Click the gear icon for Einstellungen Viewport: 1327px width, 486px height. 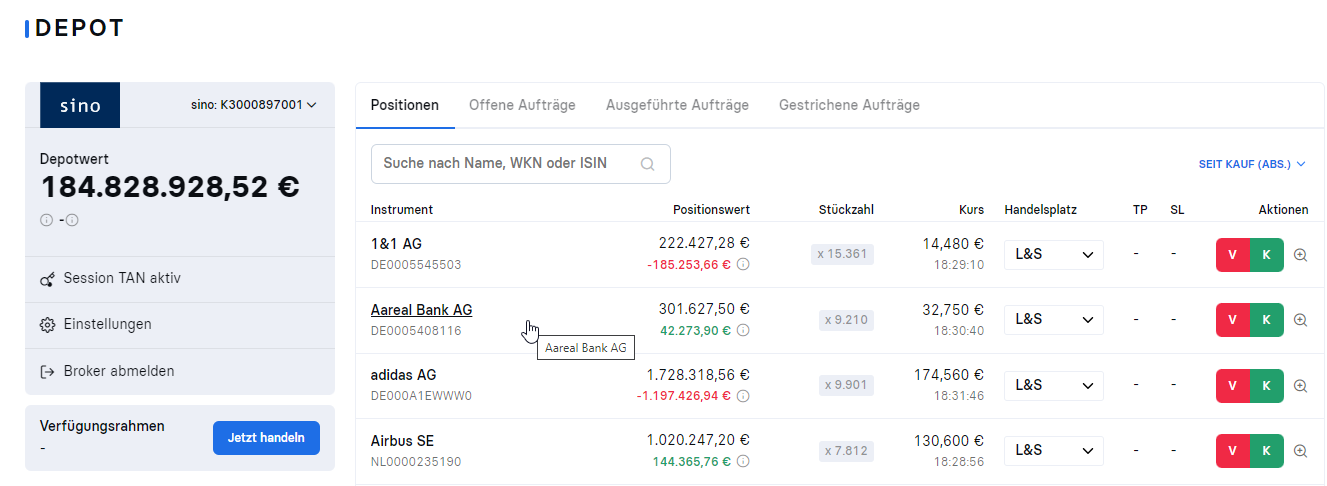click(x=47, y=325)
